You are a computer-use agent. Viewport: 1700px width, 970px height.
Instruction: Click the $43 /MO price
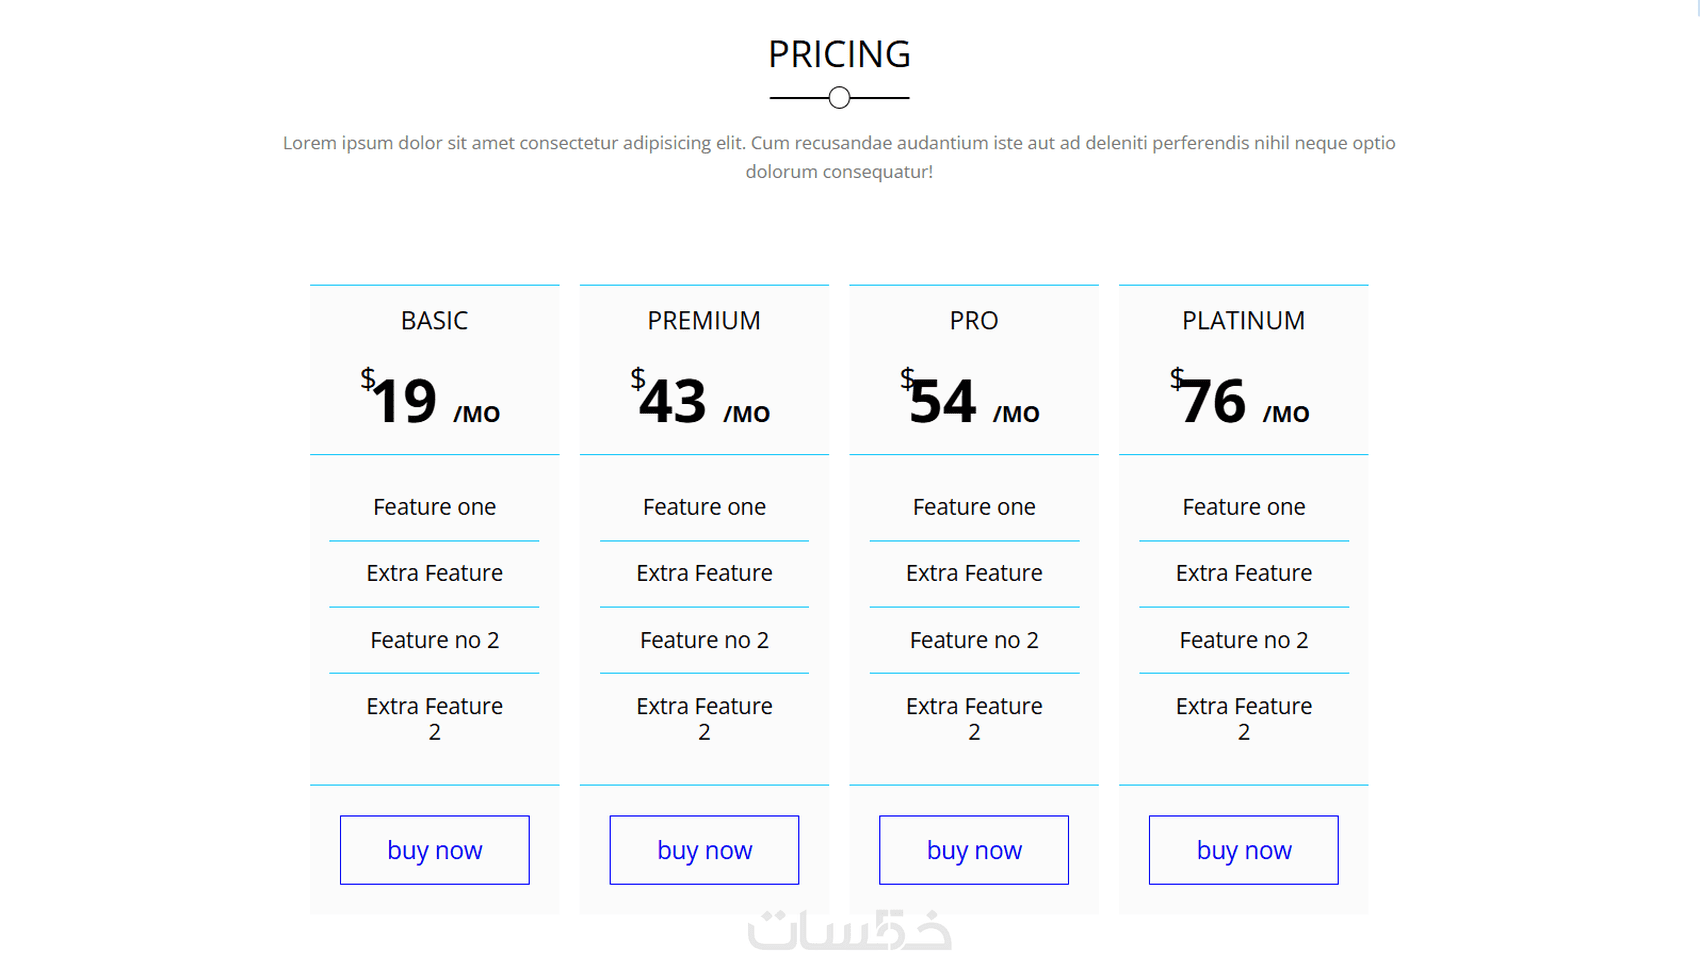coord(700,401)
